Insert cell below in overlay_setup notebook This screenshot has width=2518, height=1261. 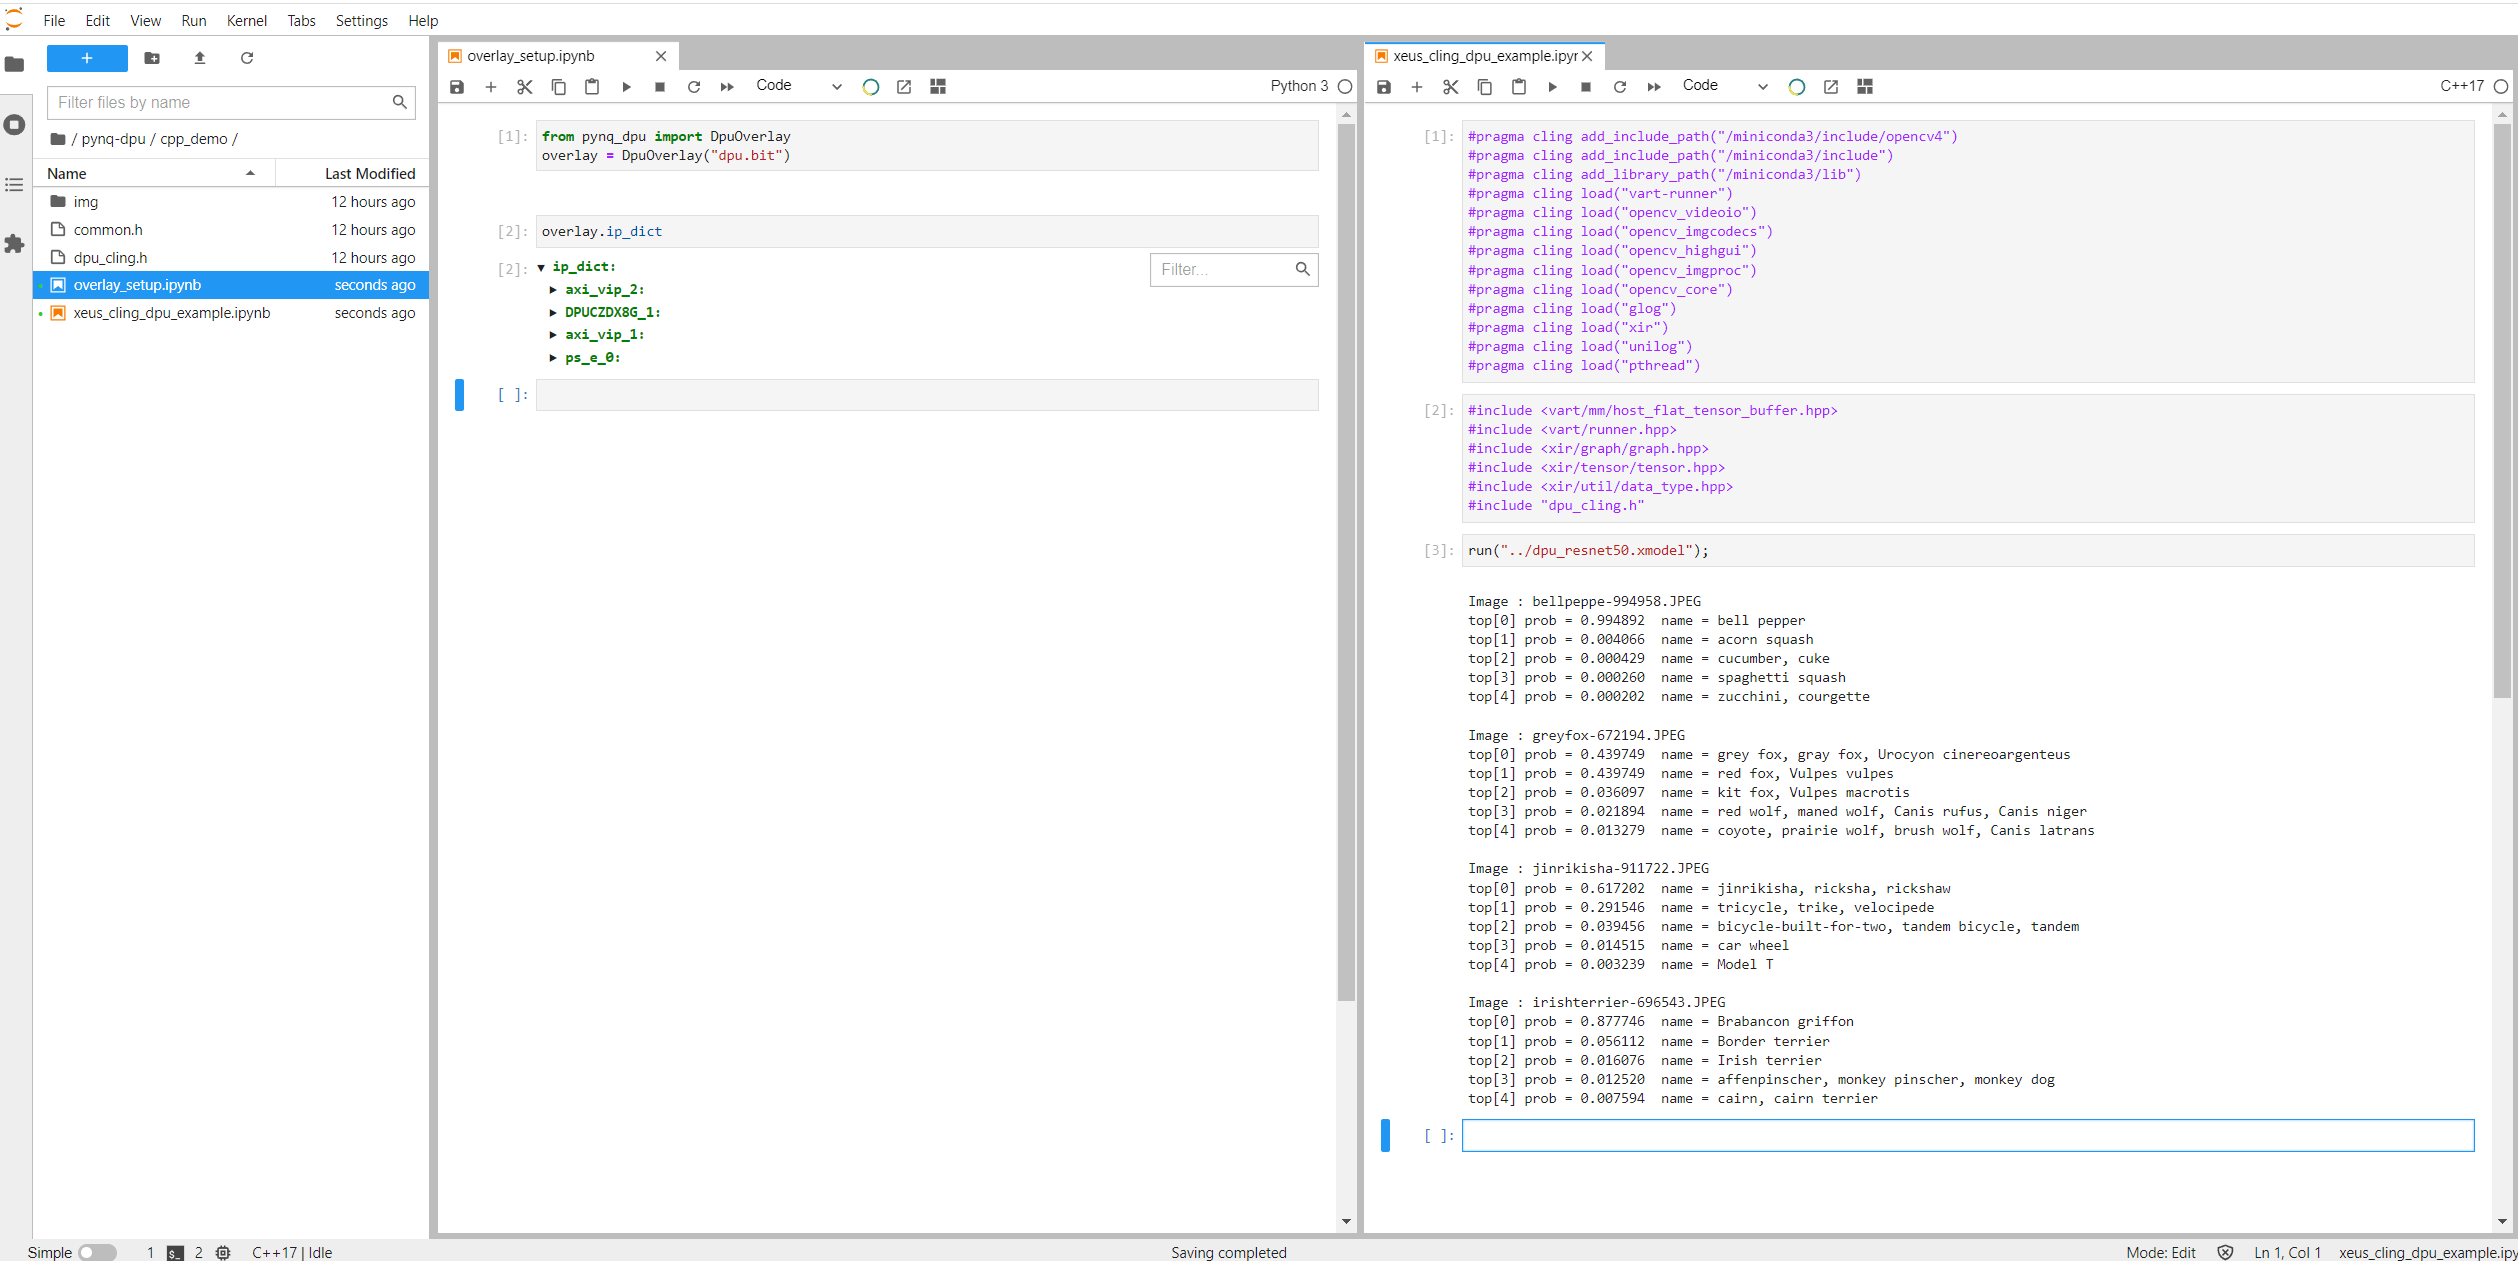click(x=491, y=87)
